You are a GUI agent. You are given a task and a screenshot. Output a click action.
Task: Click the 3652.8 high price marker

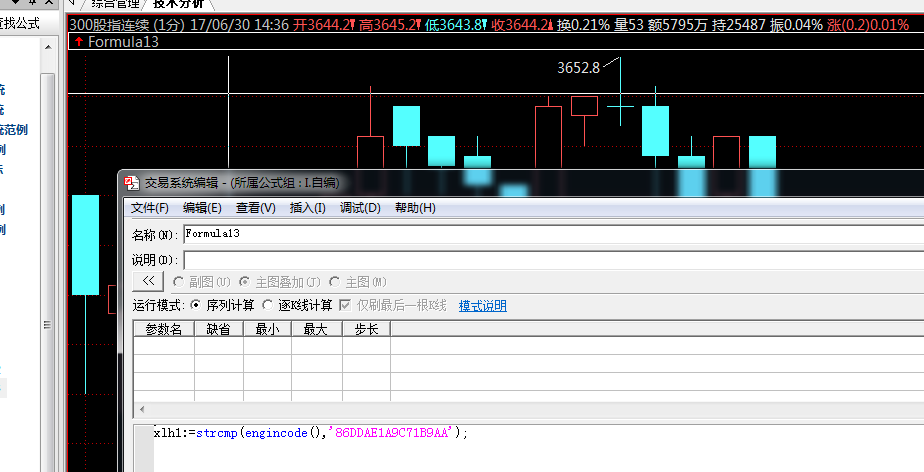pyautogui.click(x=578, y=68)
